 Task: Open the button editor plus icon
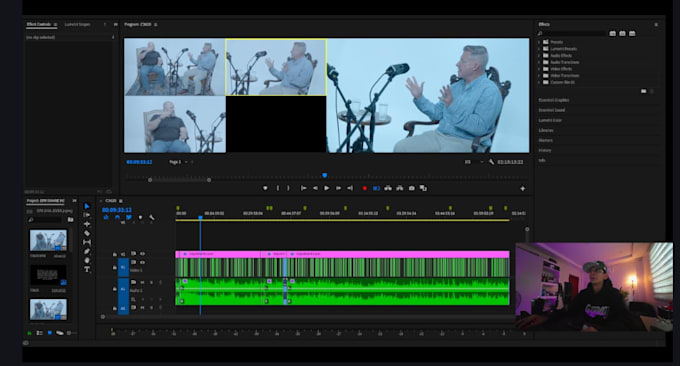tap(523, 189)
